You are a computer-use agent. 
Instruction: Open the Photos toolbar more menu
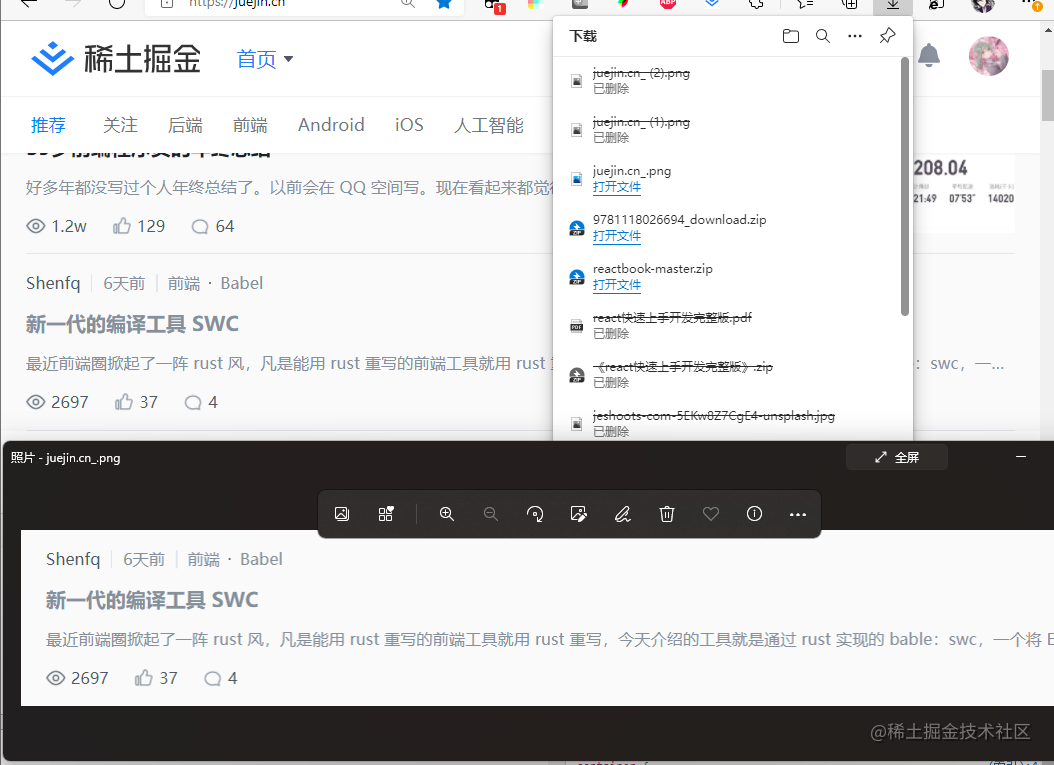tap(798, 514)
